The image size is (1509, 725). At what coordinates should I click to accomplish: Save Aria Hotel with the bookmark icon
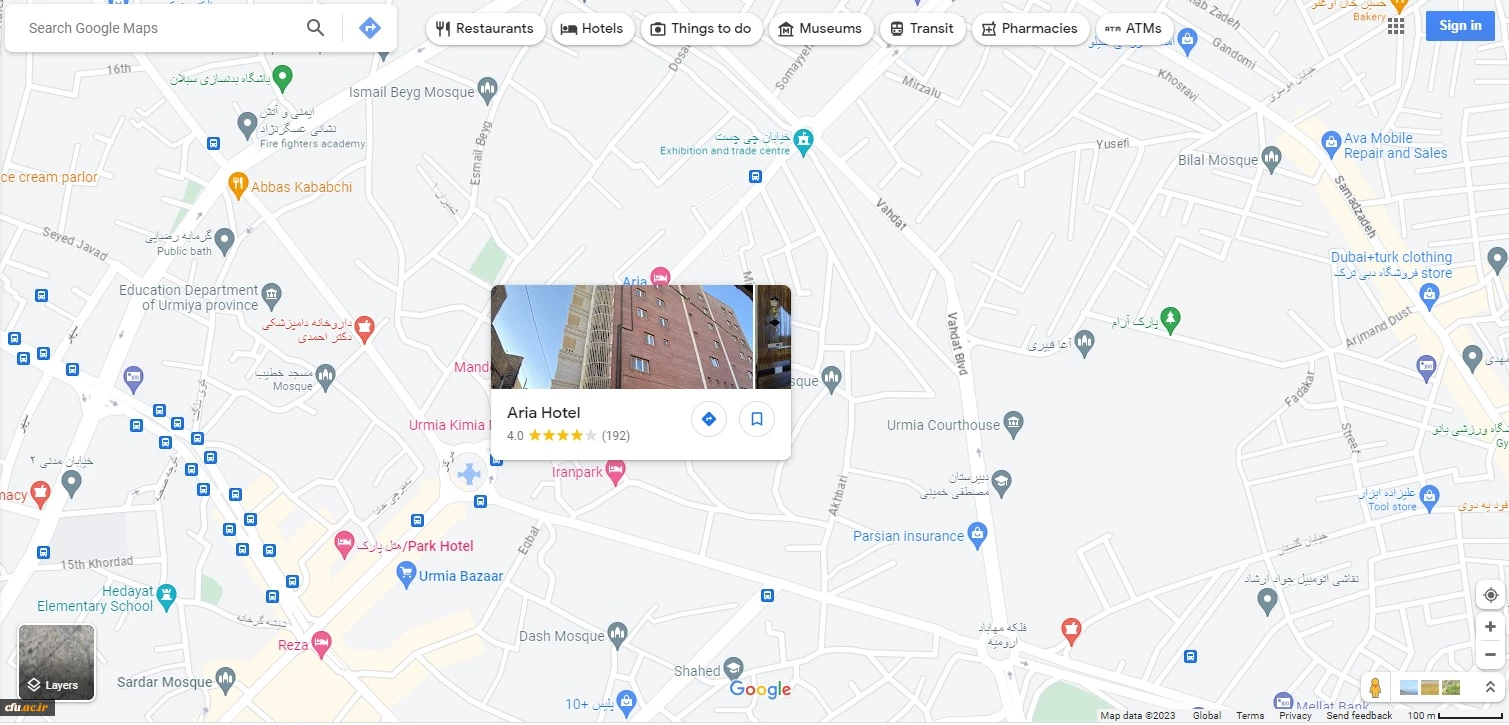tap(757, 419)
